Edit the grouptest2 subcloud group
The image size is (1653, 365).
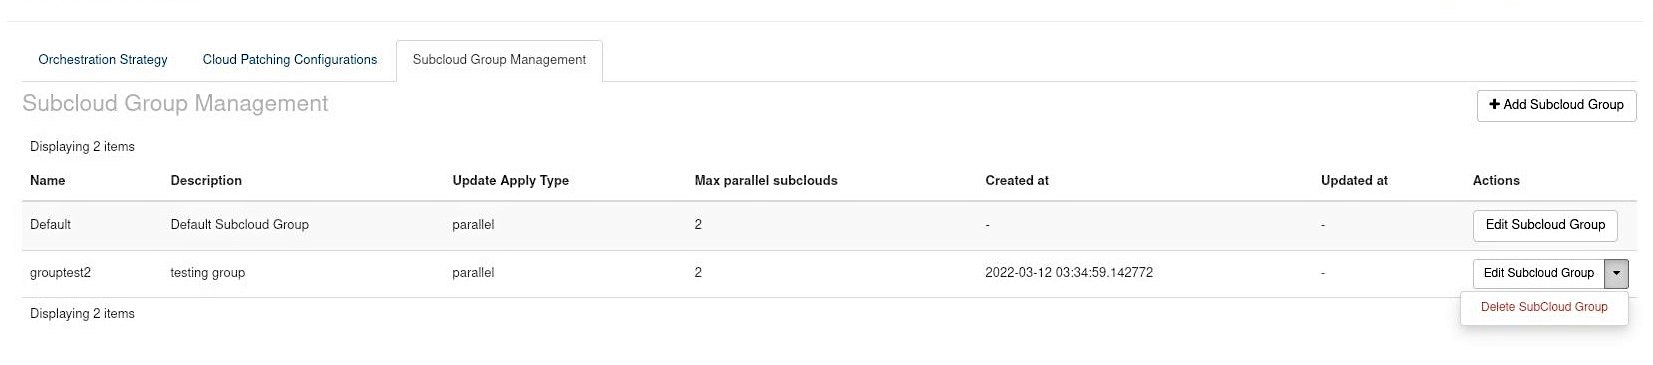tap(1538, 273)
